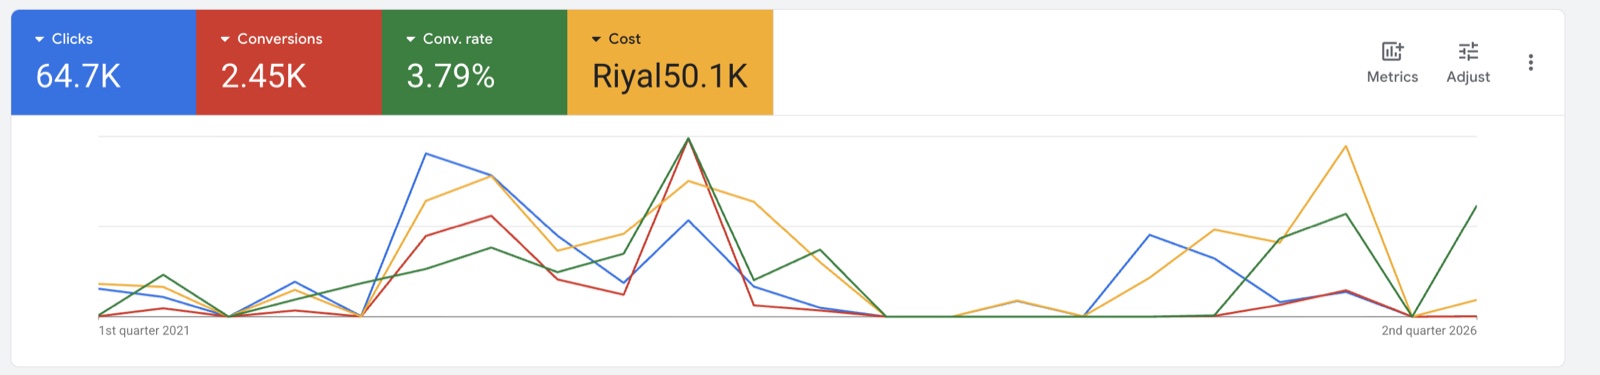Click the 2nd quarter 2026 axis label
The height and width of the screenshot is (375, 1600).
pyautogui.click(x=1429, y=331)
